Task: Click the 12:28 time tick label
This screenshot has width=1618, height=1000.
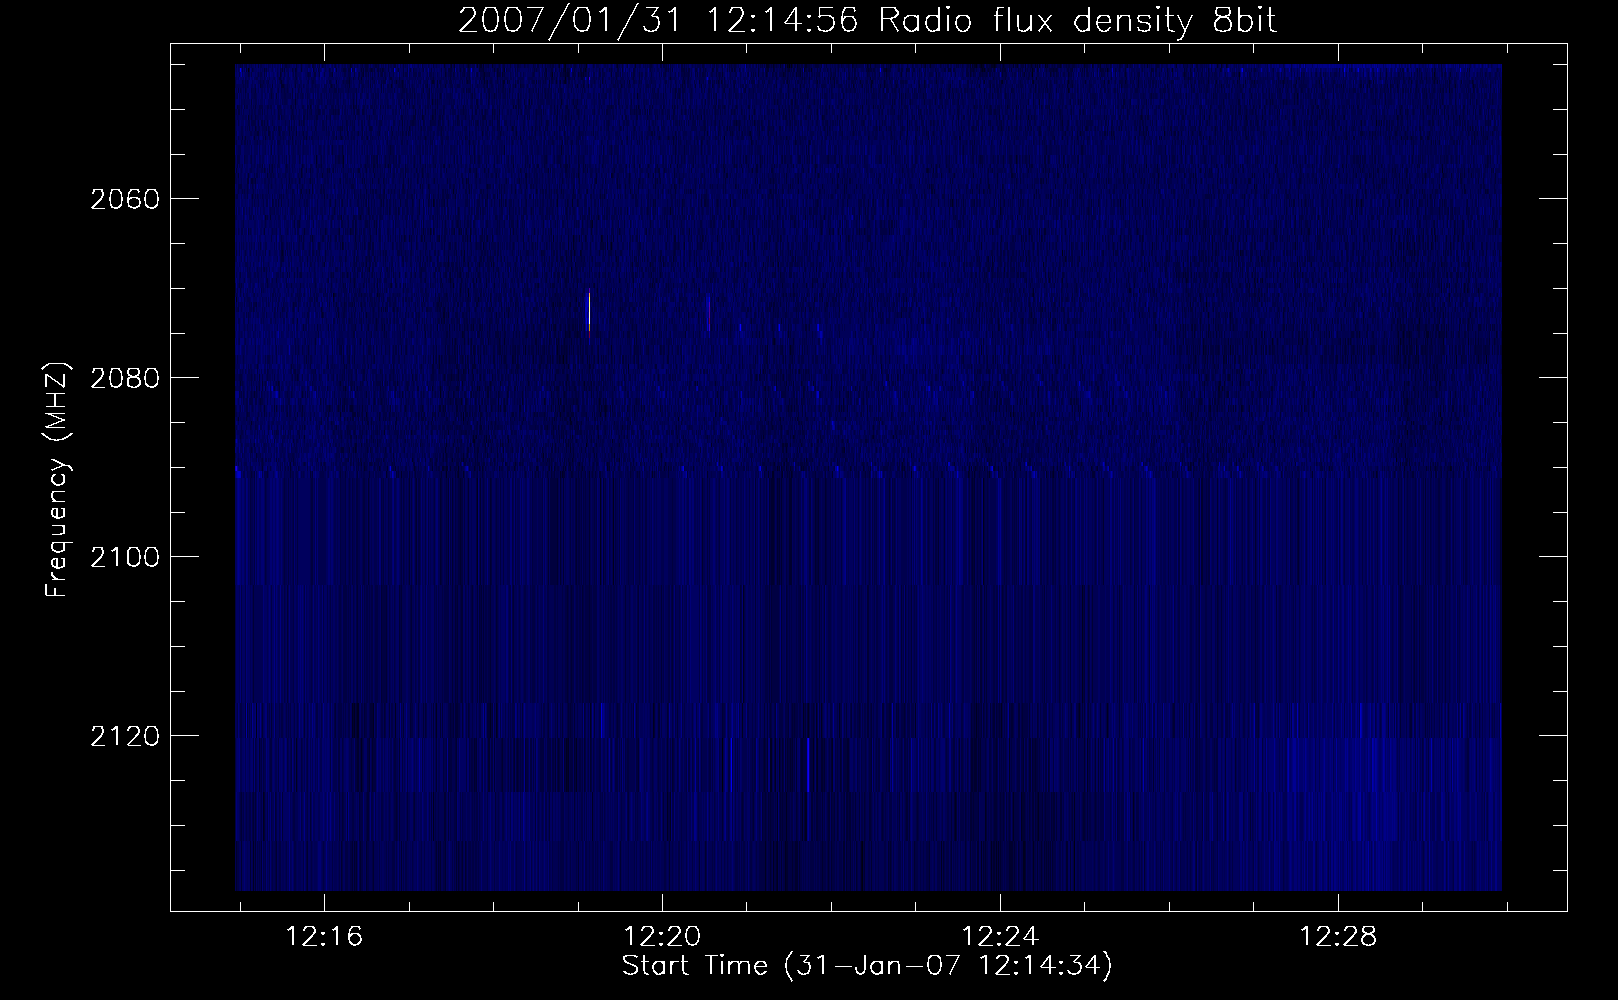Action: click(x=1338, y=937)
